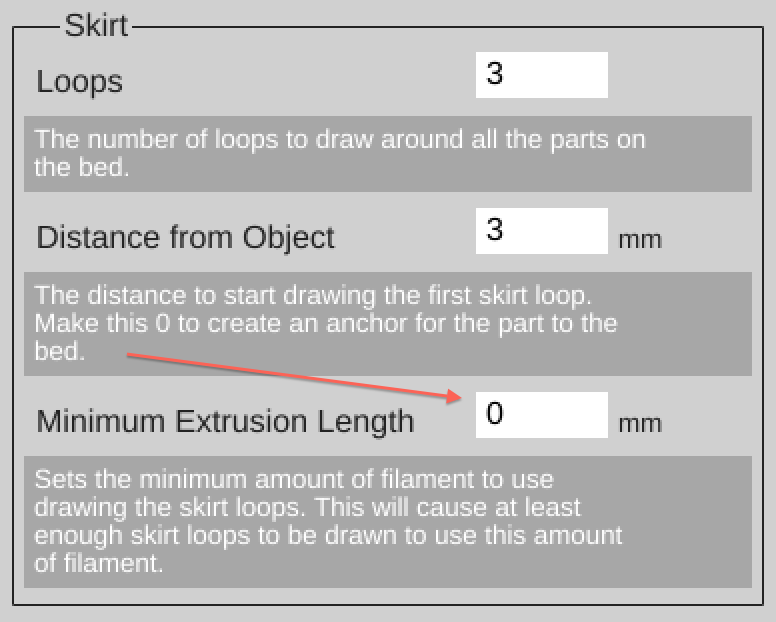Click the Skirt group title
Viewport: 776px width, 622px height.
[x=96, y=24]
